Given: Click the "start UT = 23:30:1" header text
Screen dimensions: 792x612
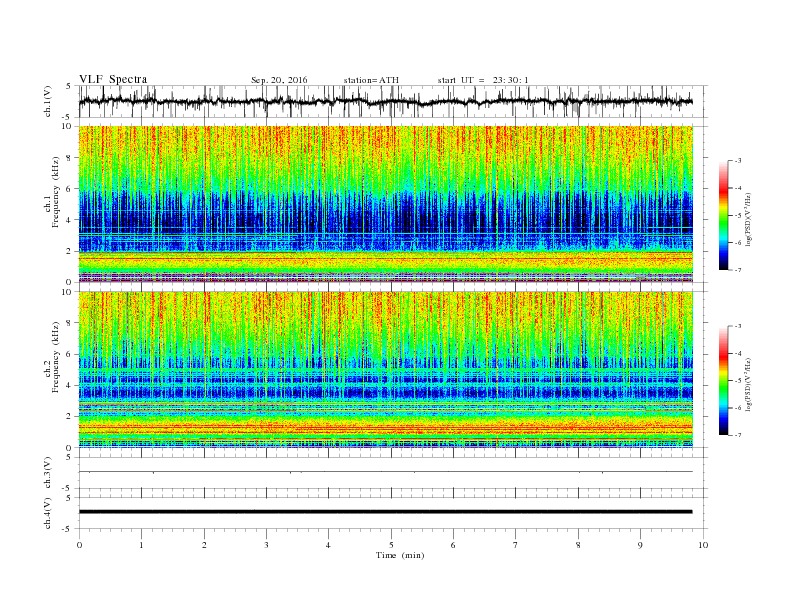Looking at the screenshot, I should click(483, 80).
